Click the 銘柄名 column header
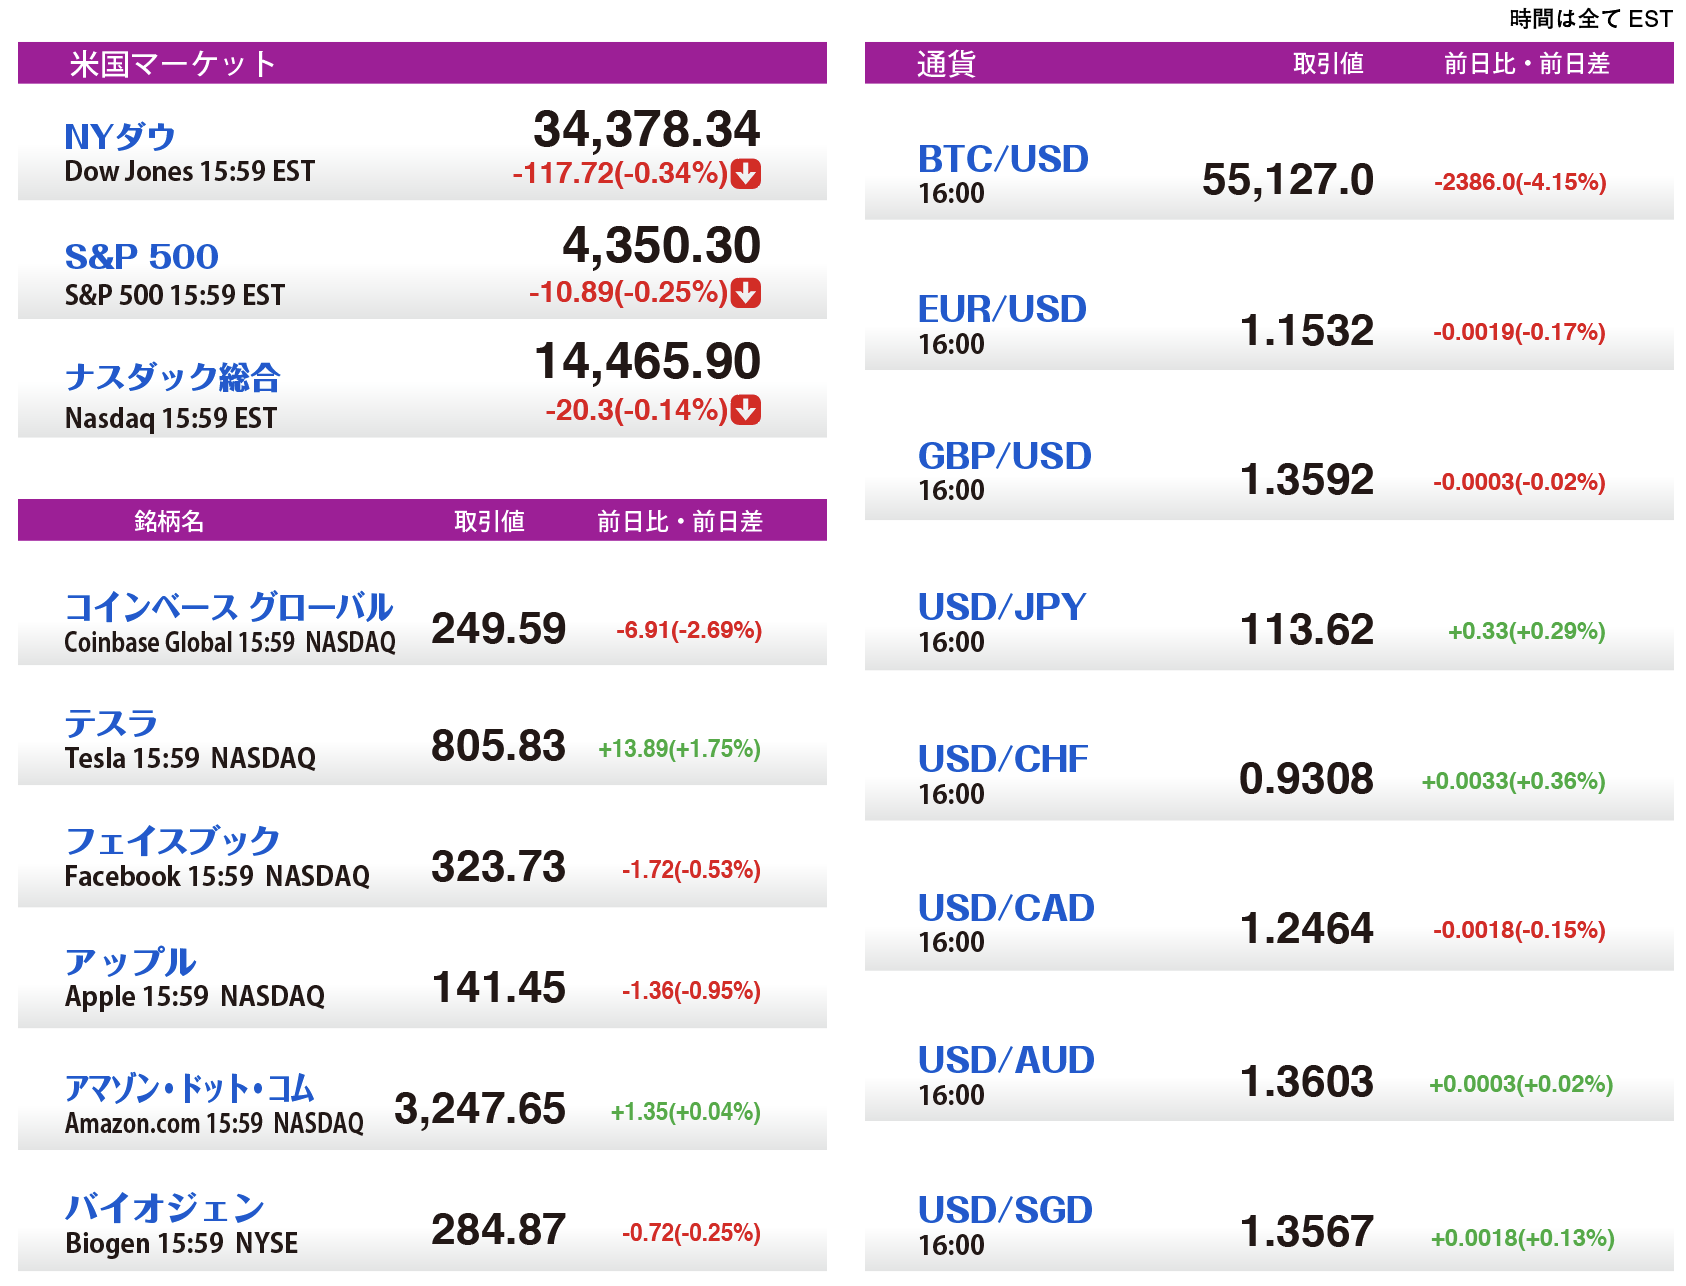The width and height of the screenshot is (1686, 1286). [x=168, y=521]
